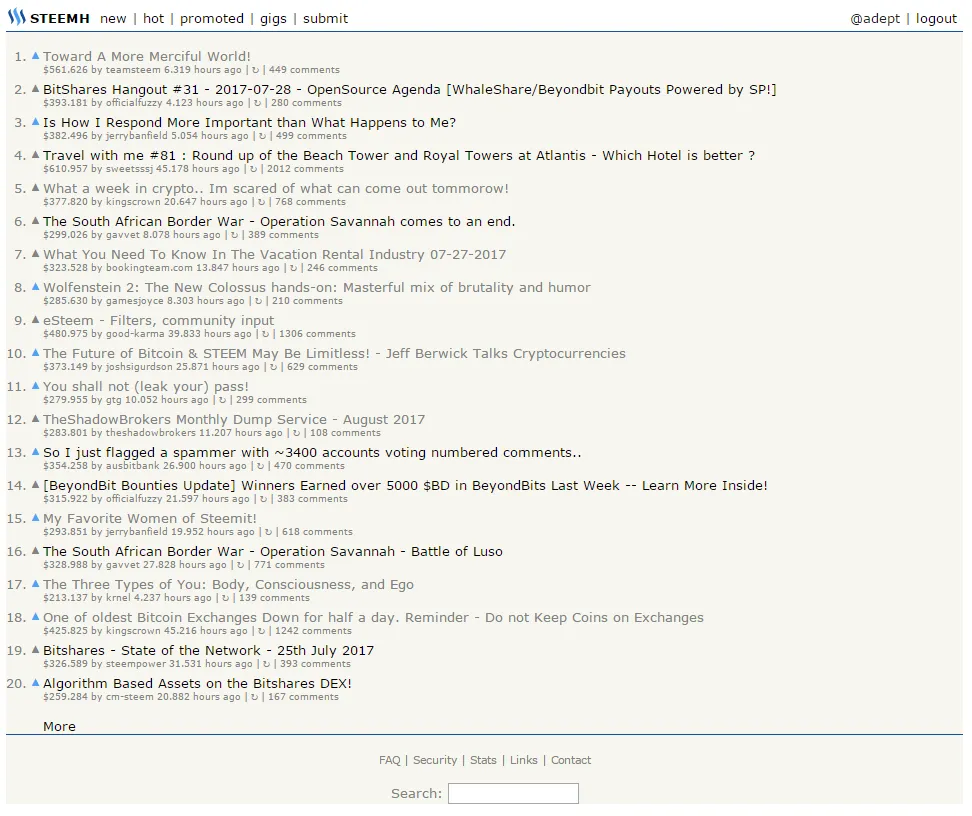Upvote the Battle of Luso post
Image resolution: width=972 pixels, height=816 pixels.
point(35,550)
